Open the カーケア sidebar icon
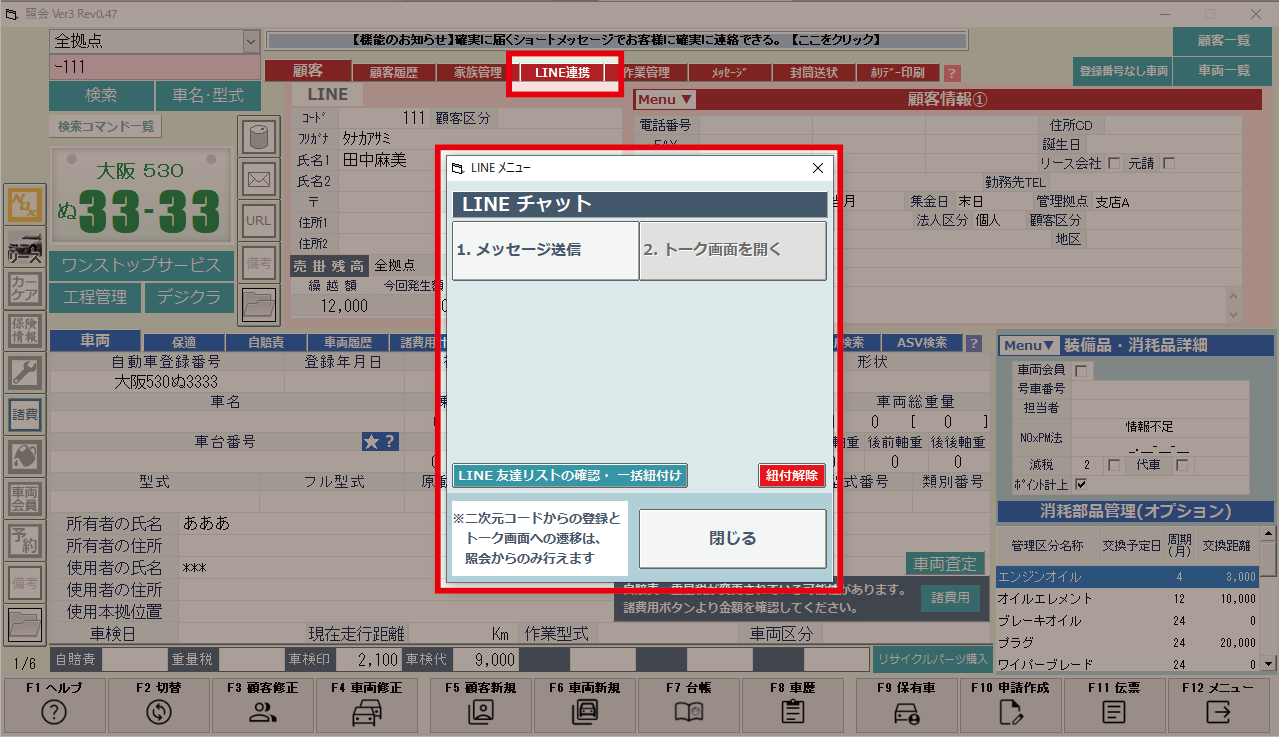Image resolution: width=1279 pixels, height=737 pixels. (x=25, y=289)
